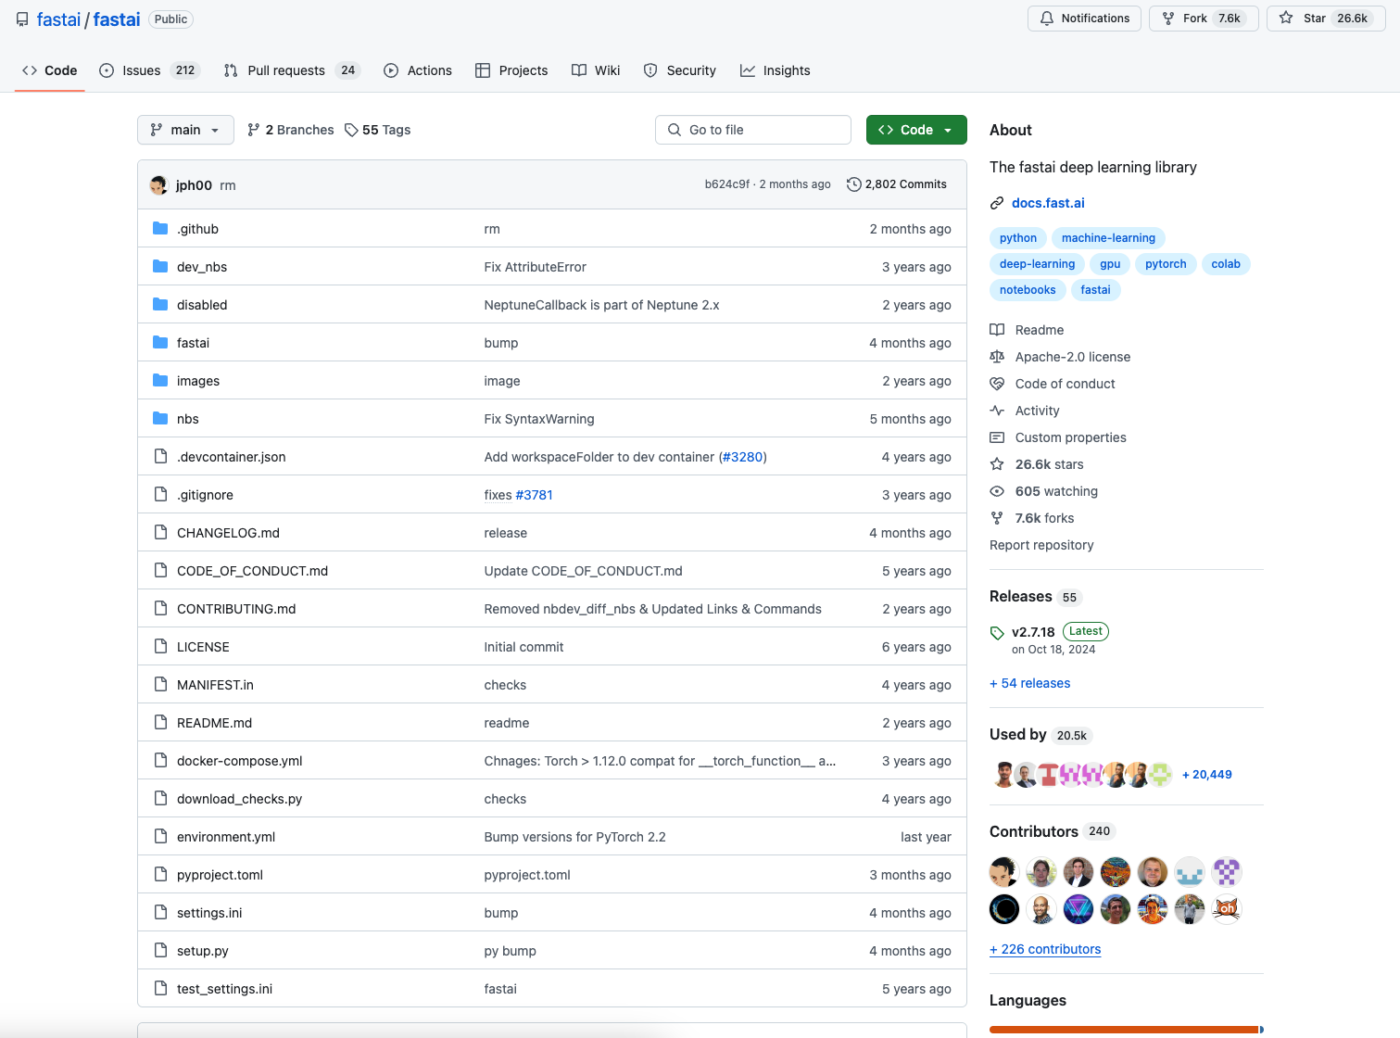Click the nbs folder icon

pyautogui.click(x=160, y=419)
